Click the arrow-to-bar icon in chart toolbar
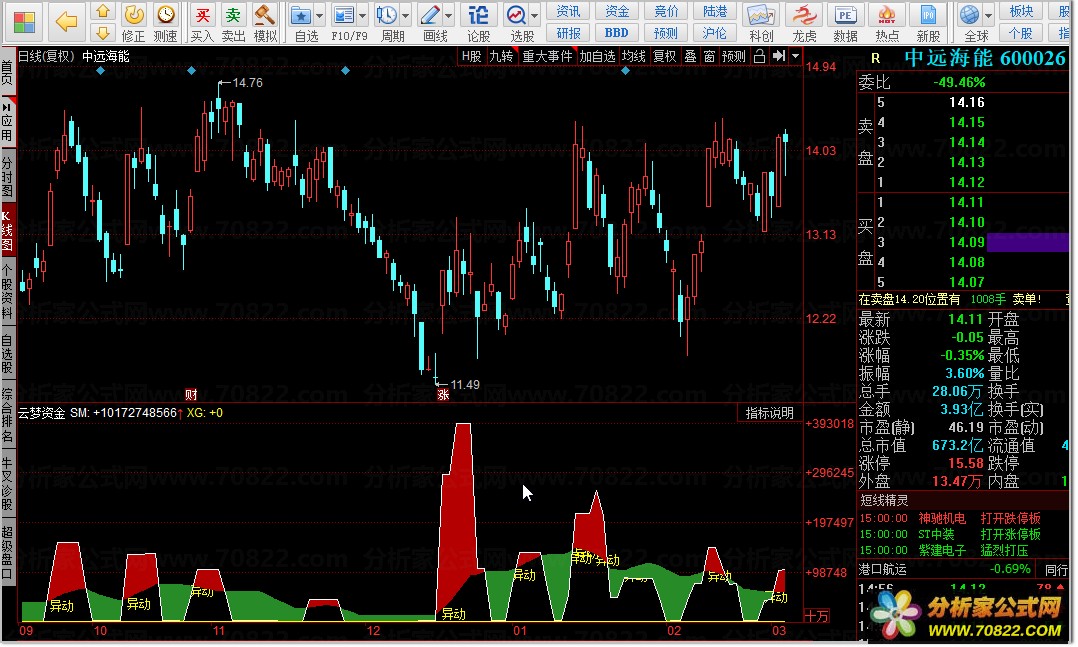Viewport: 1078px width, 647px height. (778, 56)
